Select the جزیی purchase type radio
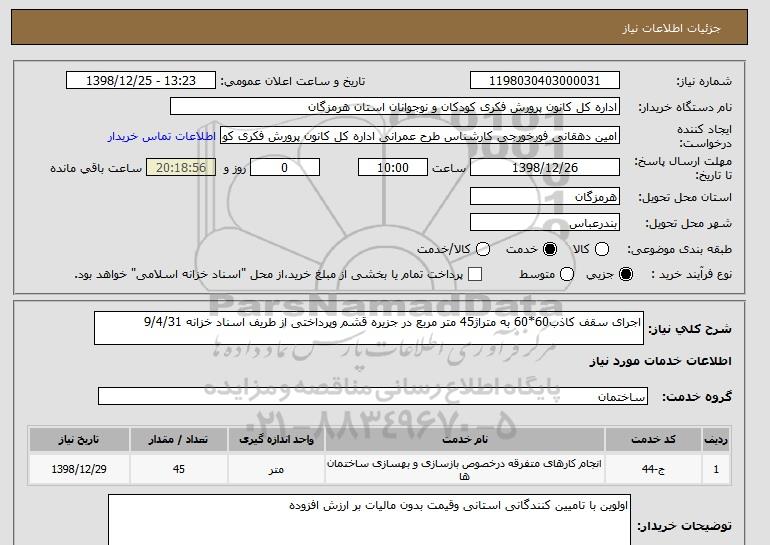Image resolution: width=770 pixels, height=545 pixels. (x=626, y=274)
